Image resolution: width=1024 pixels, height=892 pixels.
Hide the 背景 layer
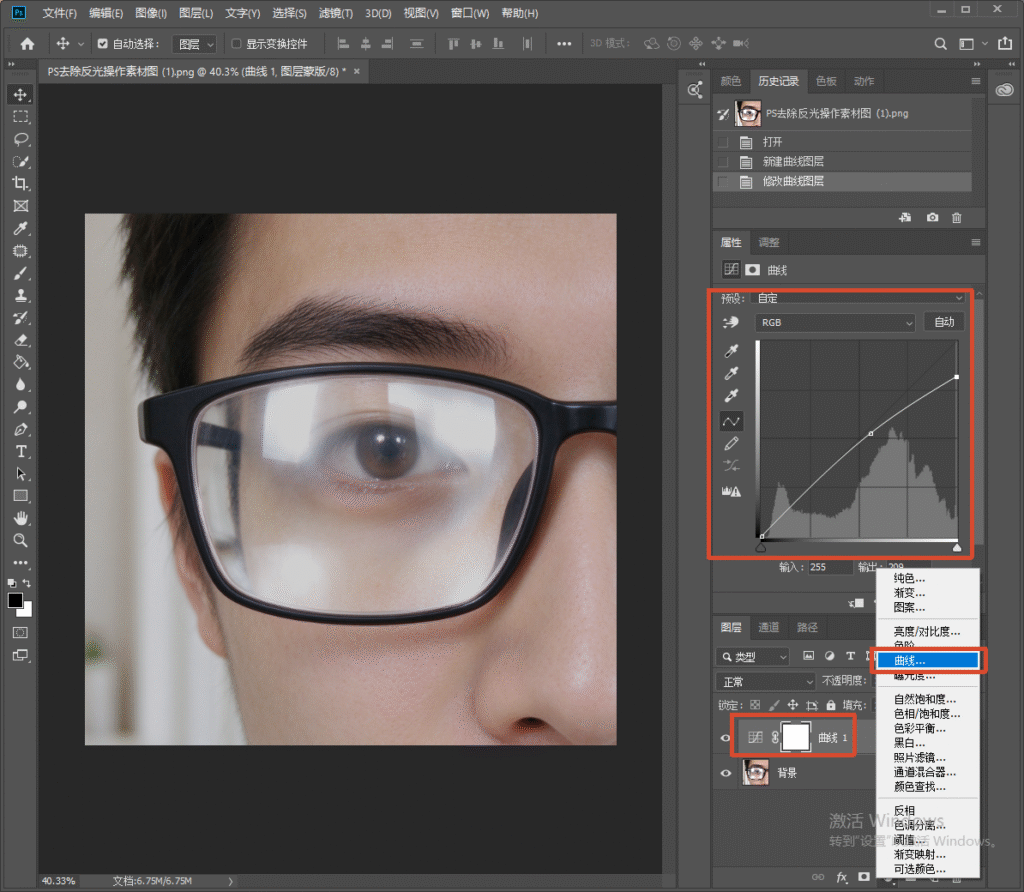pos(726,773)
